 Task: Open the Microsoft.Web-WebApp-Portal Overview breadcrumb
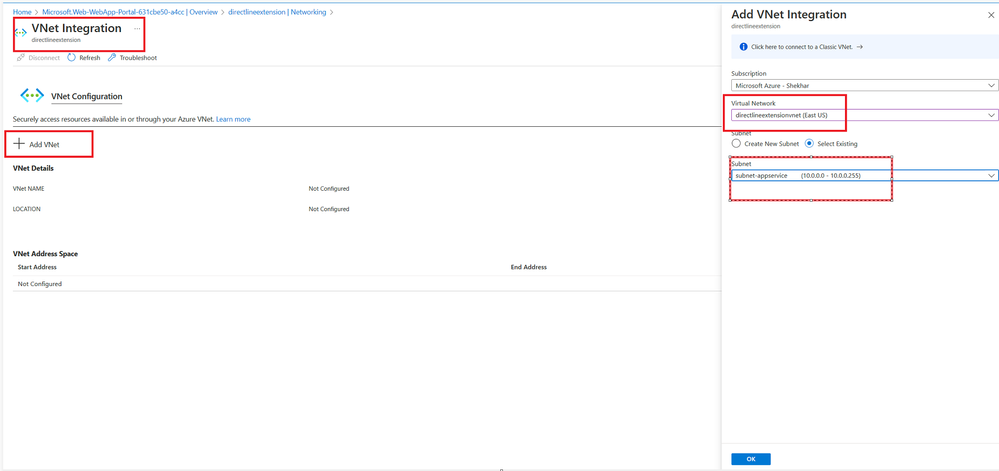pyautogui.click(x=130, y=12)
